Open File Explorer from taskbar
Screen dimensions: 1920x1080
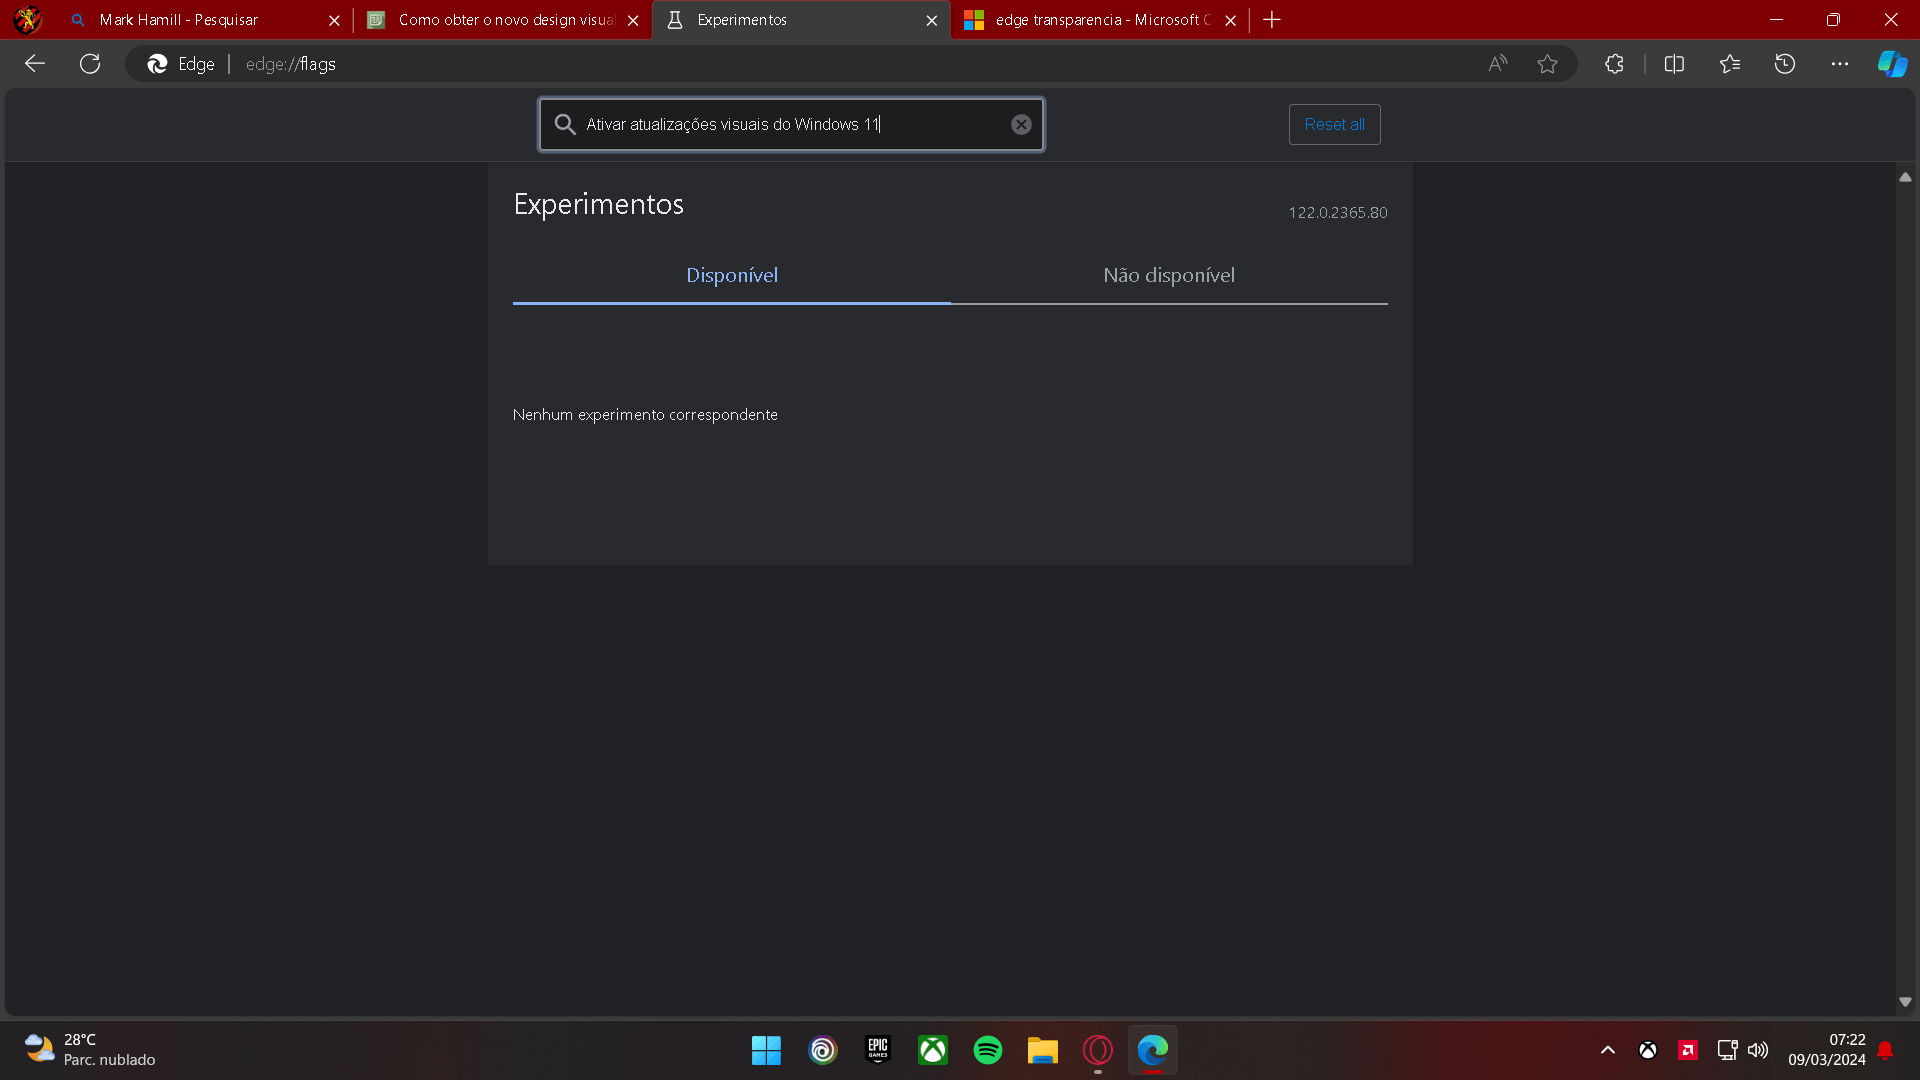[1043, 1050]
